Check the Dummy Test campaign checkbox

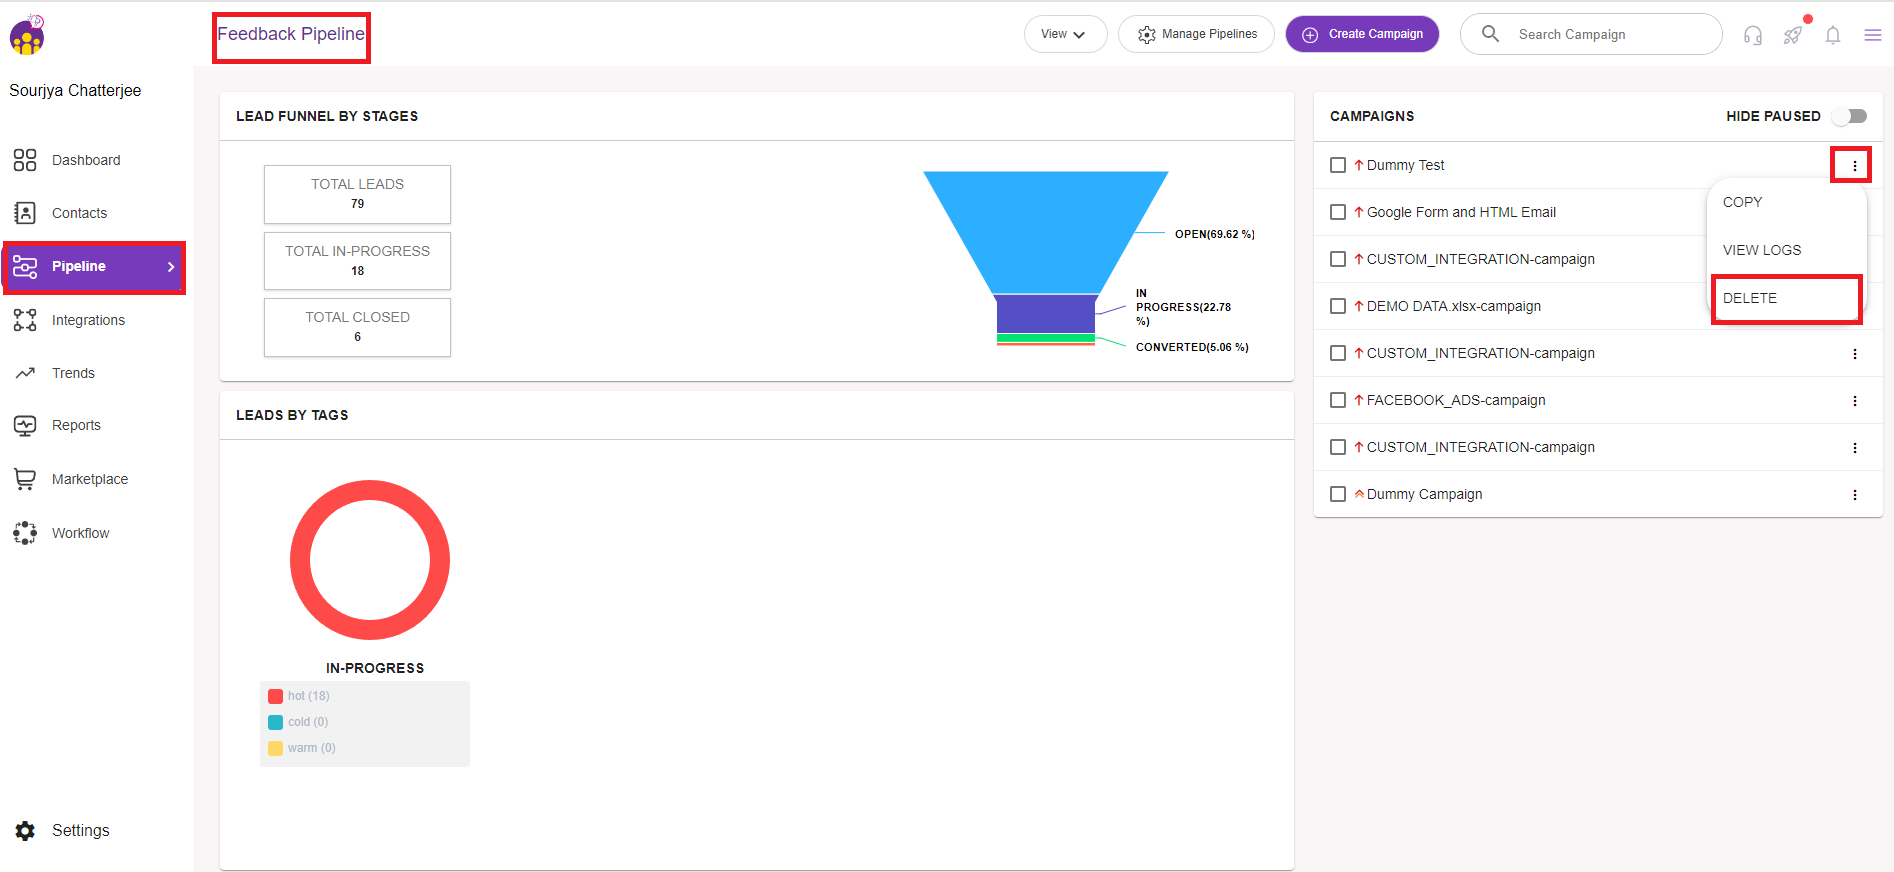pos(1338,165)
